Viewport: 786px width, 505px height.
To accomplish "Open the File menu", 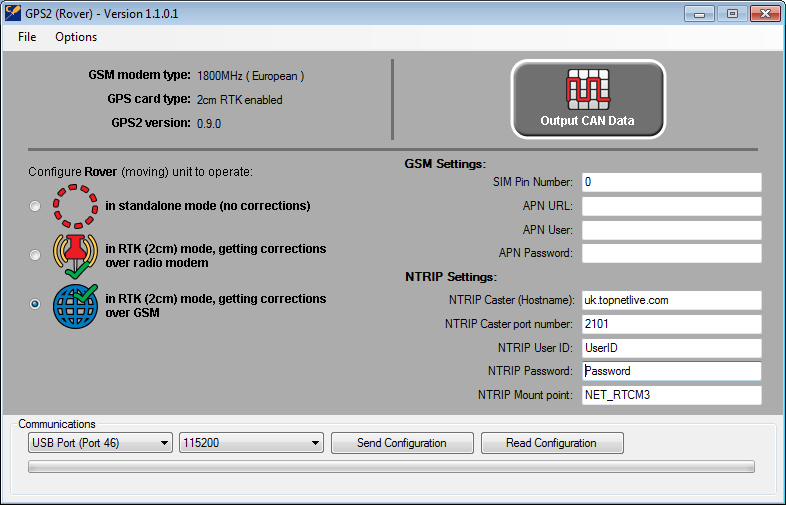I will [27, 37].
